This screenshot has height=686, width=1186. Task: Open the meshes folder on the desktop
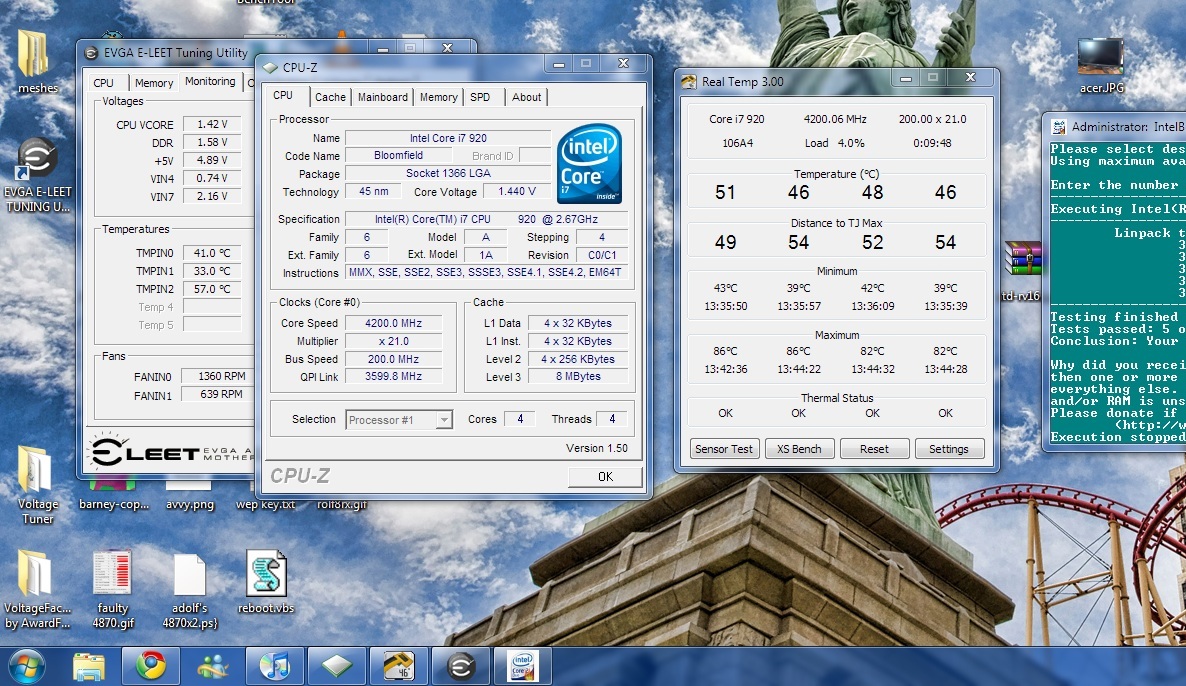[x=34, y=61]
